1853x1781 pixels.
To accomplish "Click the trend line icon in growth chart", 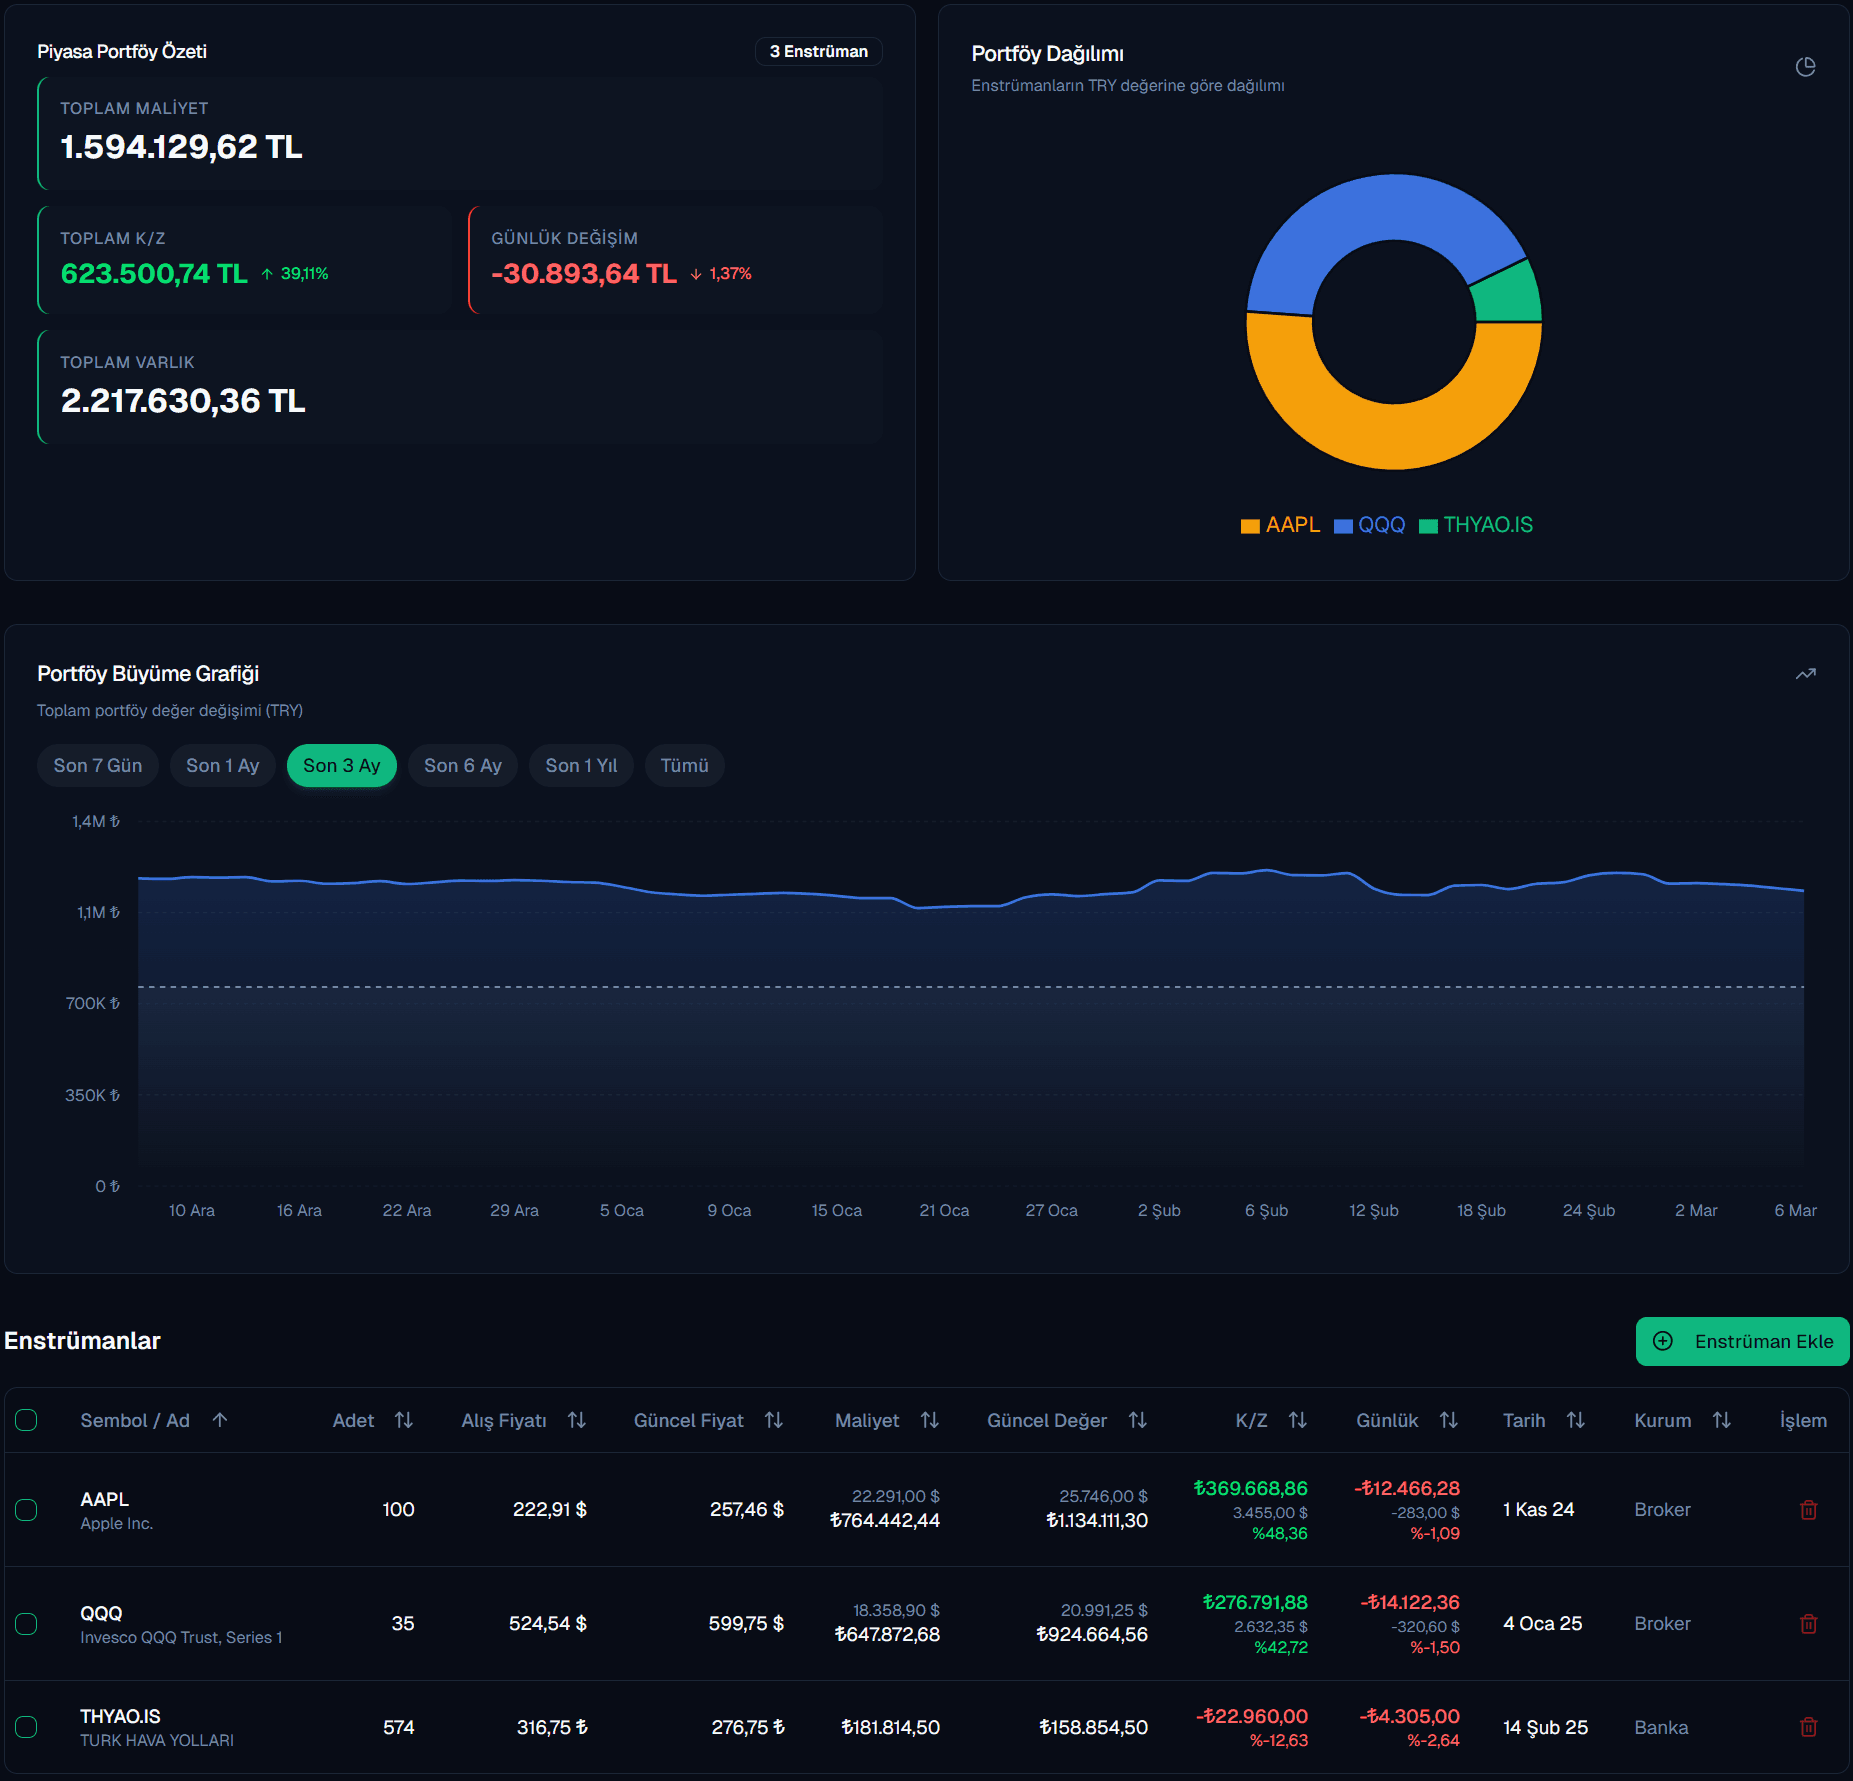I will pyautogui.click(x=1805, y=674).
